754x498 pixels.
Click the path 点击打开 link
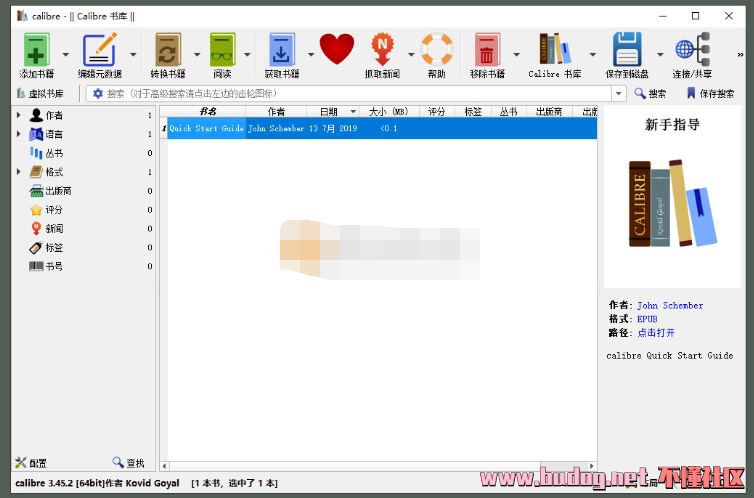(x=656, y=333)
